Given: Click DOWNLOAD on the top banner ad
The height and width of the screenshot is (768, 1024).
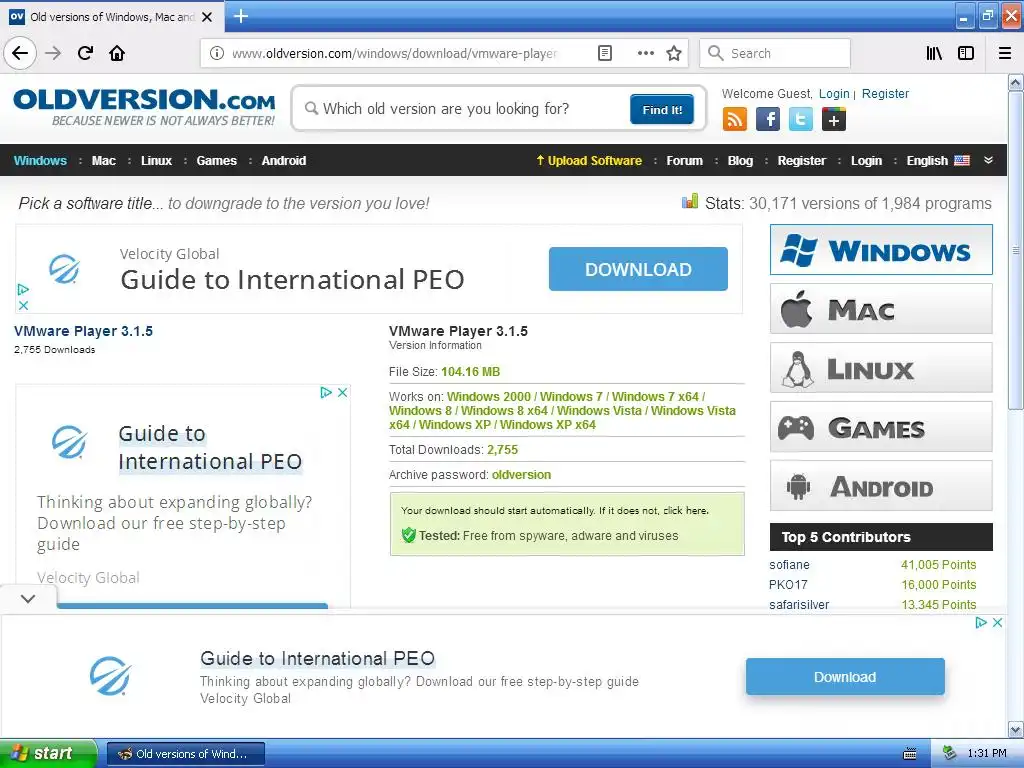Looking at the screenshot, I should tap(638, 269).
